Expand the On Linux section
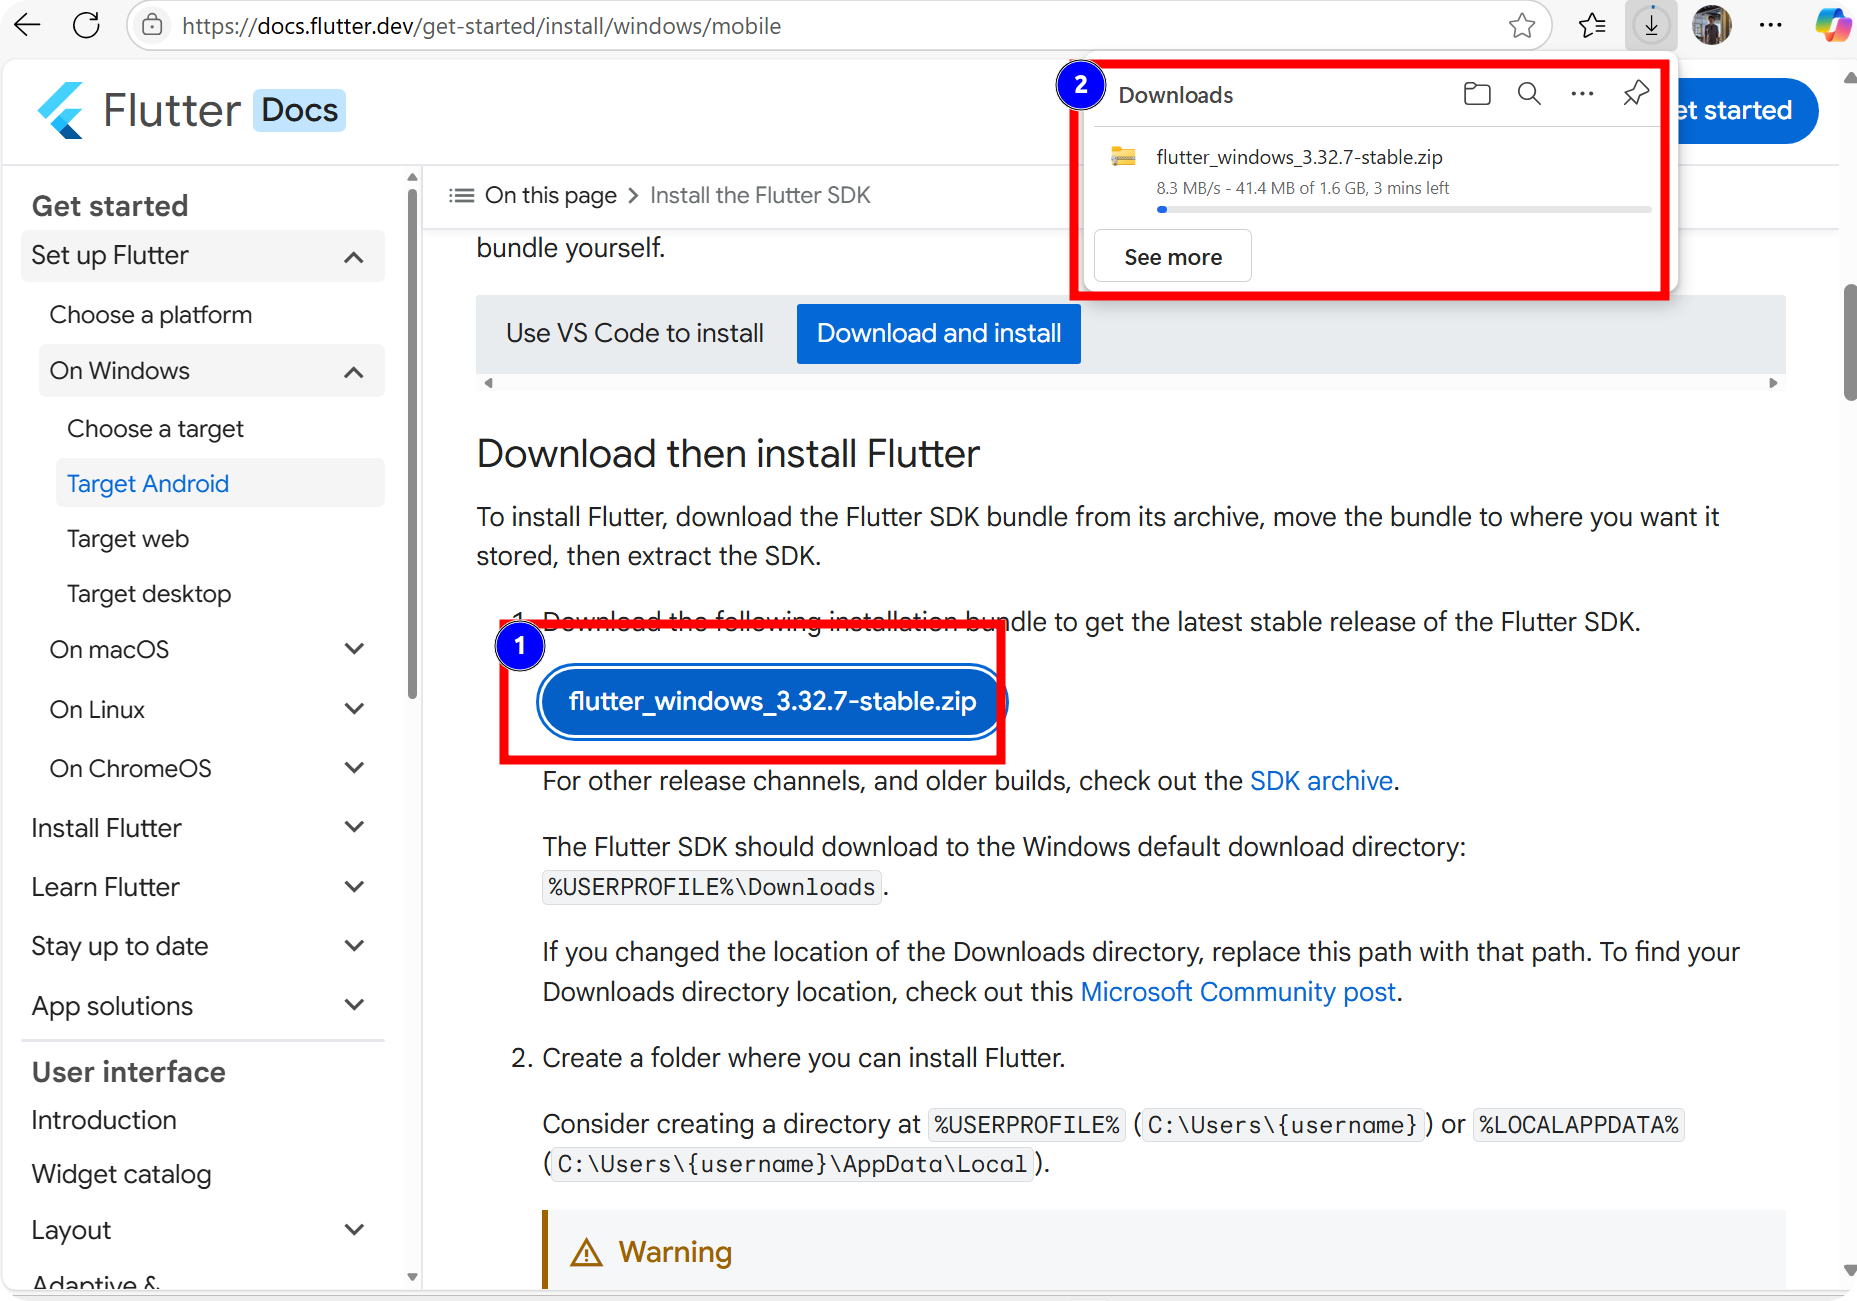Screen dimensions: 1857x1301 (354, 709)
